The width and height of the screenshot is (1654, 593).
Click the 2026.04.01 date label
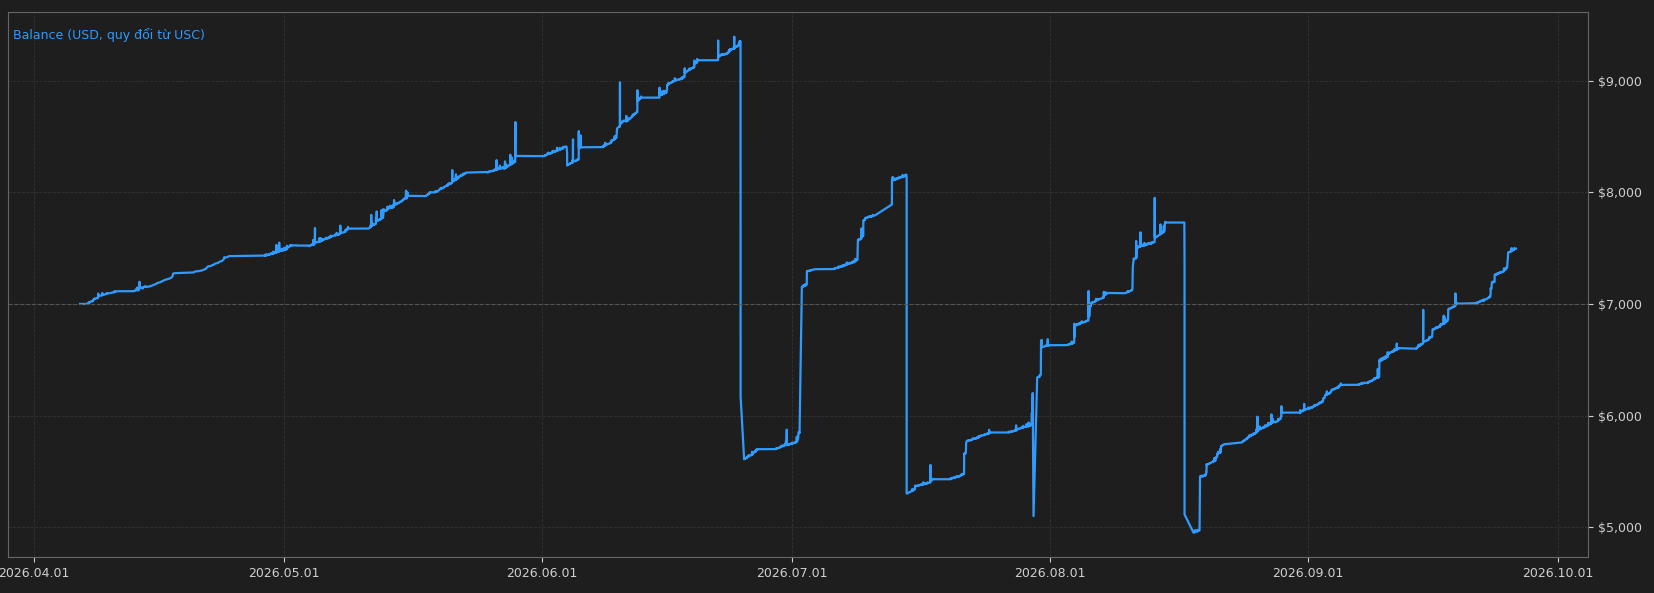34,573
